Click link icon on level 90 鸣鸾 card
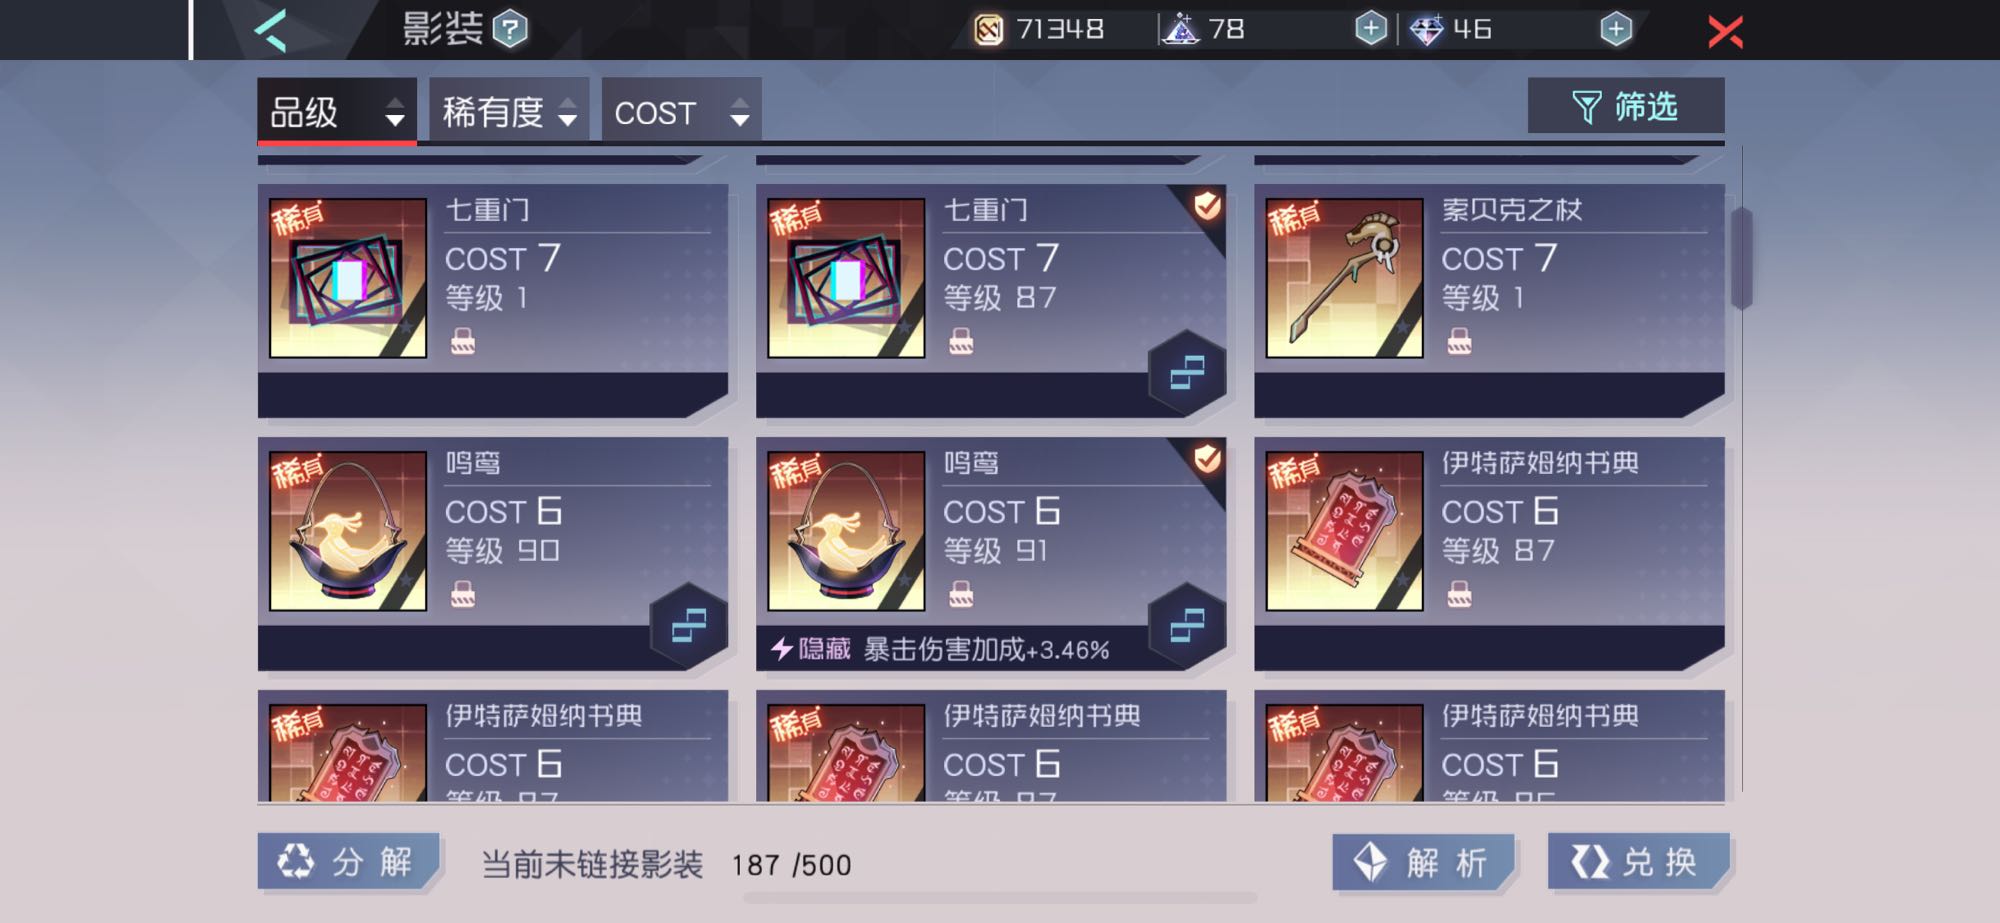The width and height of the screenshot is (2000, 923). 689,626
